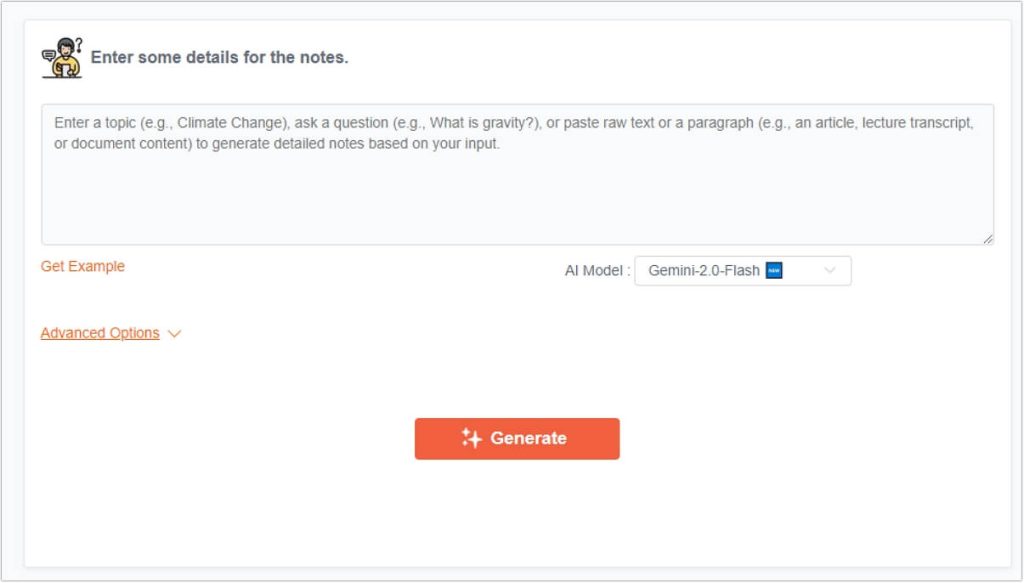The height and width of the screenshot is (583, 1024).
Task: Click the blue NEW badge next to Gemini-2.0-Flash
Action: click(x=775, y=270)
